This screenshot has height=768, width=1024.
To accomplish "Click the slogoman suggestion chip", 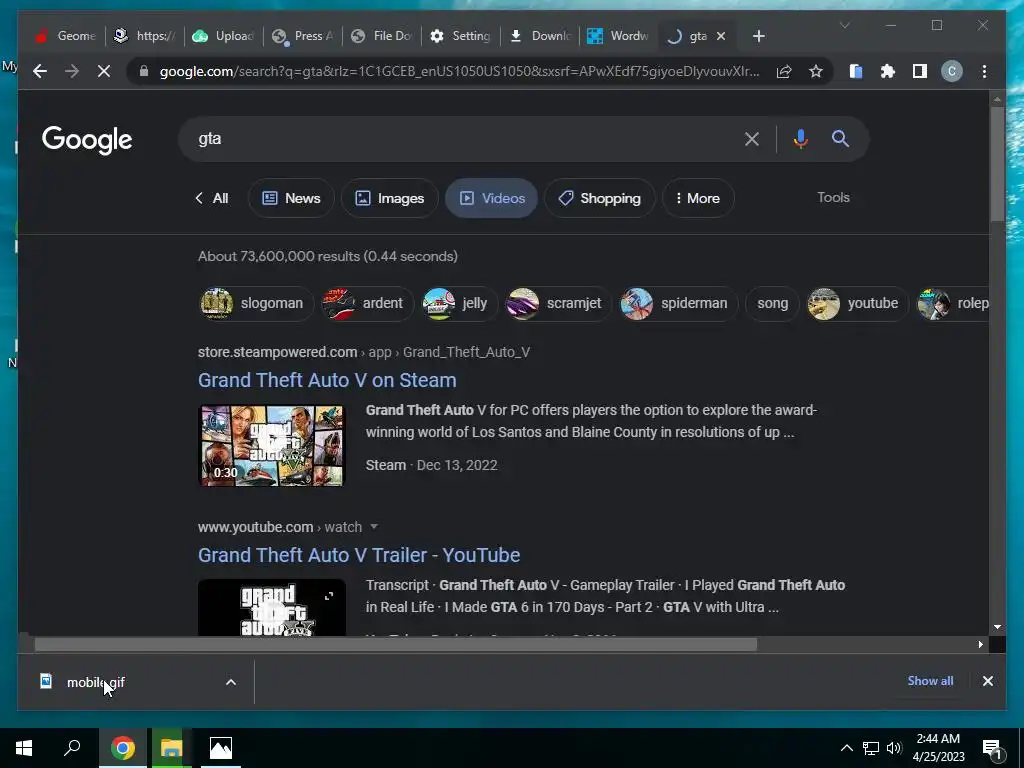I will (x=255, y=303).
